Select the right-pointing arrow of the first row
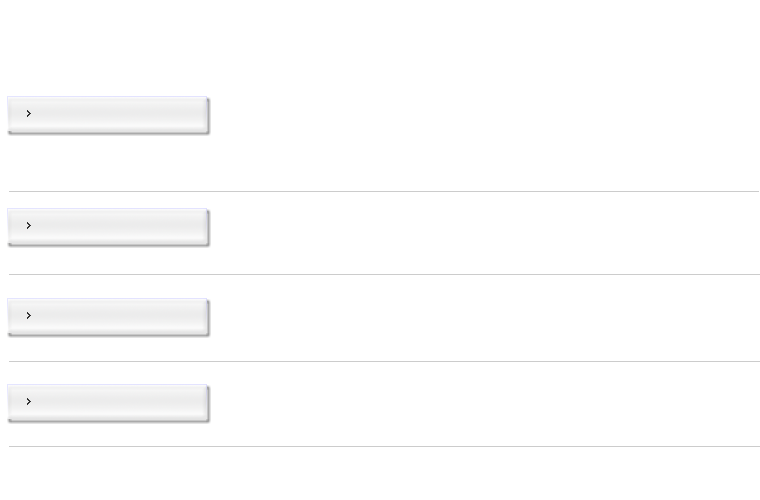This screenshot has width=760, height=500. point(29,113)
